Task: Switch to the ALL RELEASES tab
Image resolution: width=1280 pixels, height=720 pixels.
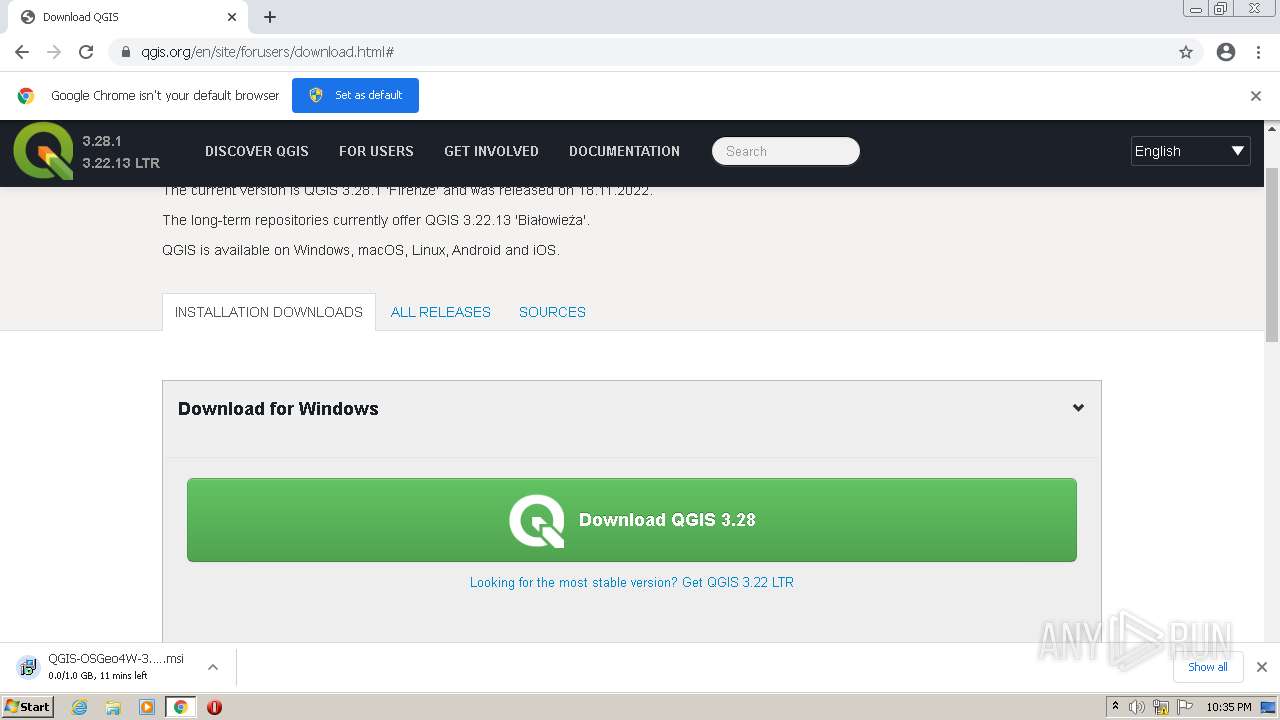Action: click(x=441, y=312)
